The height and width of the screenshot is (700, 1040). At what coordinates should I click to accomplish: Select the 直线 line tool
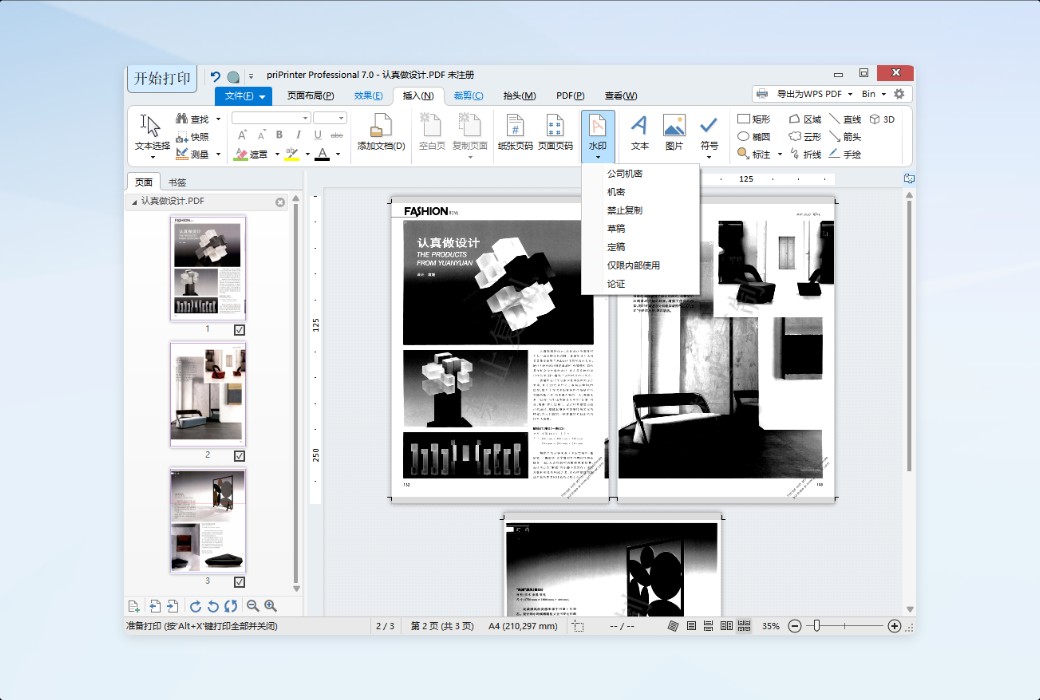tap(845, 119)
